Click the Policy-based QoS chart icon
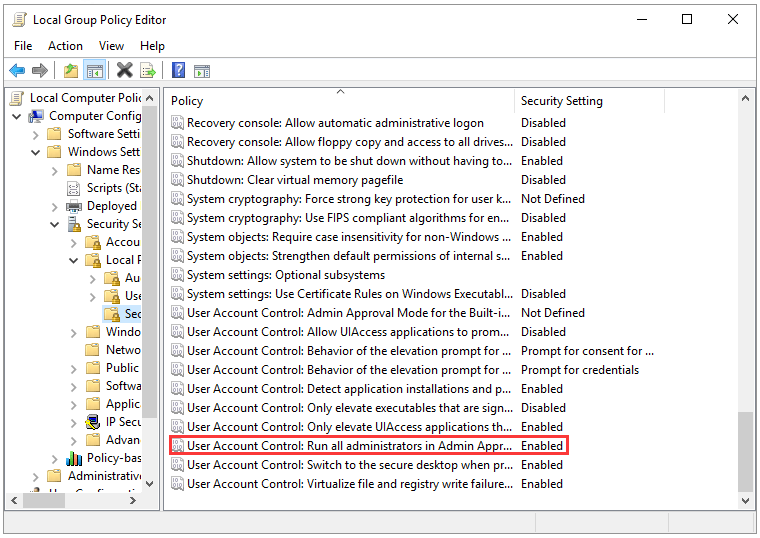 [74, 458]
